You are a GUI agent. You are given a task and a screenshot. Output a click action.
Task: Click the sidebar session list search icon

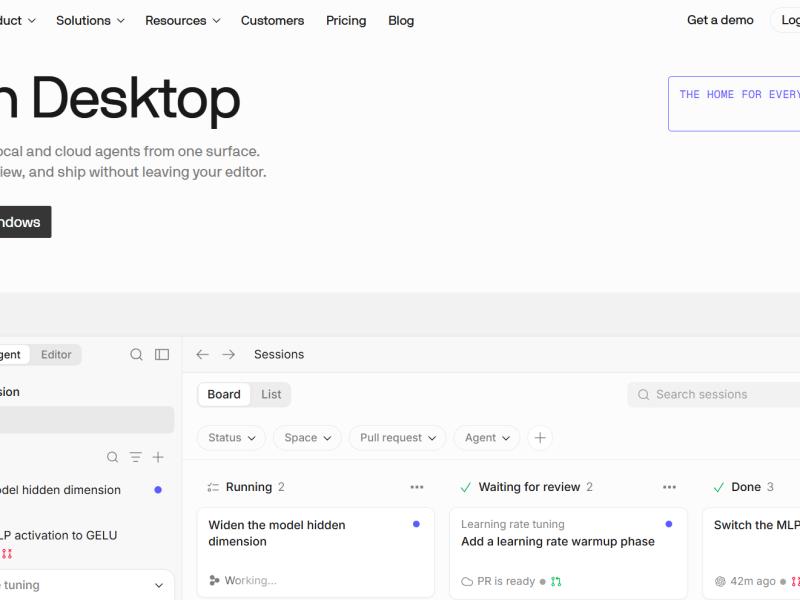point(112,457)
